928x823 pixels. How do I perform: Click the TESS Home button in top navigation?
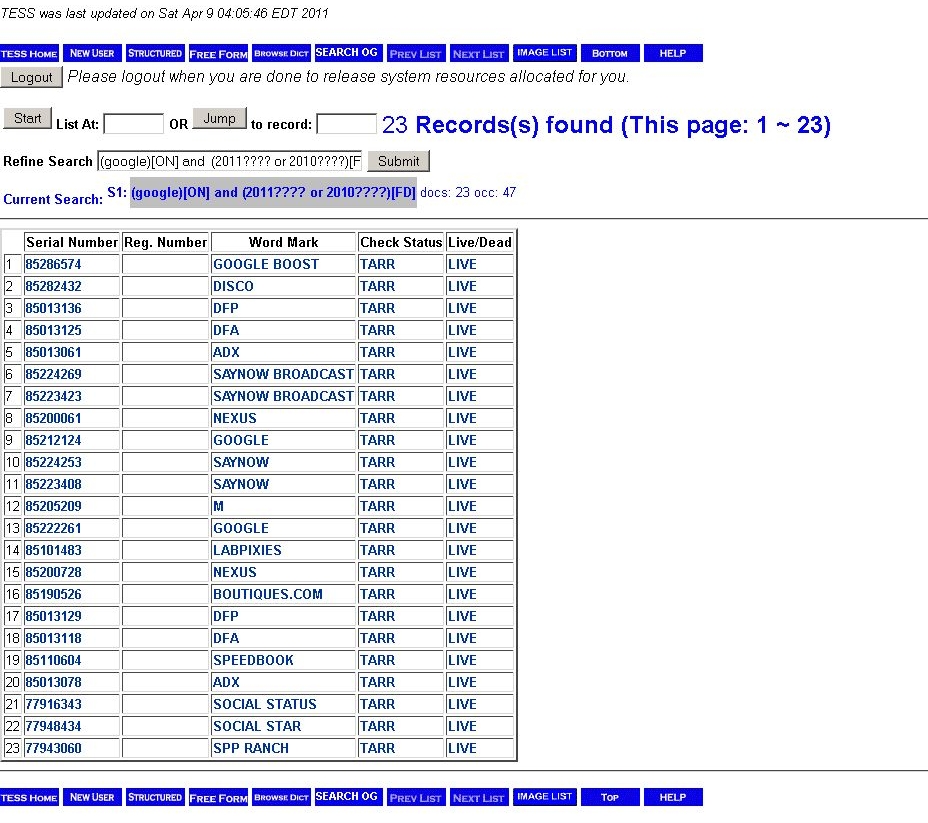pyautogui.click(x=29, y=53)
